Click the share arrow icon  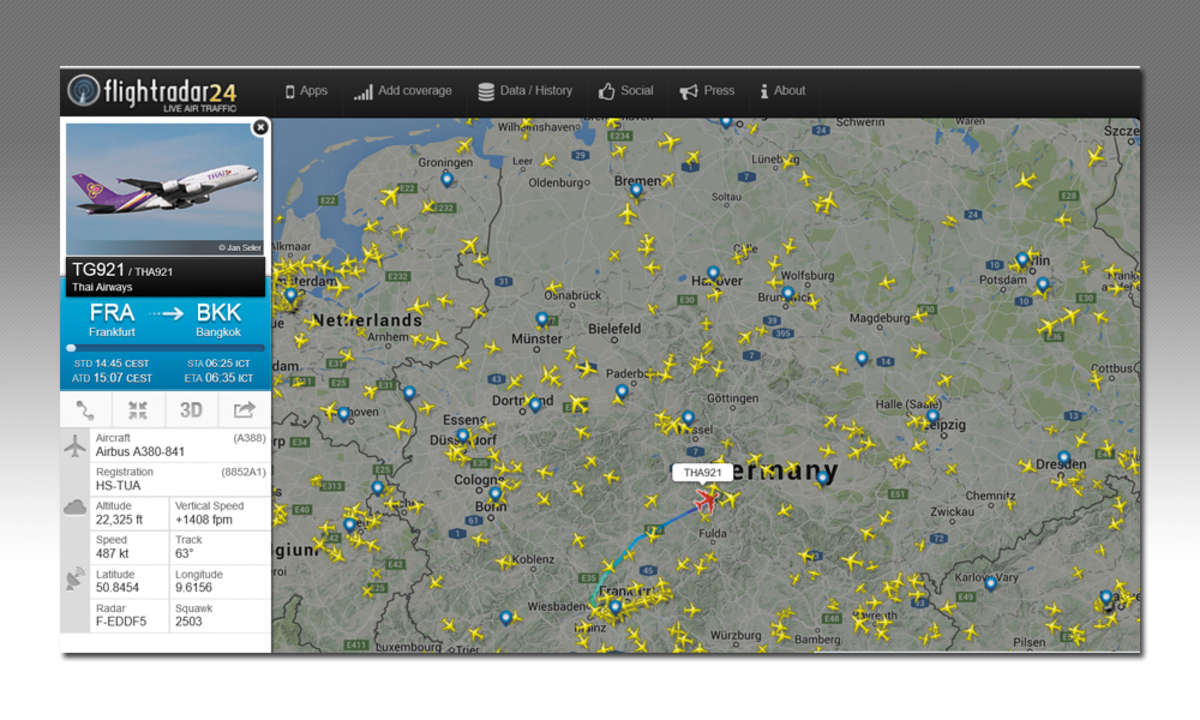(x=244, y=409)
